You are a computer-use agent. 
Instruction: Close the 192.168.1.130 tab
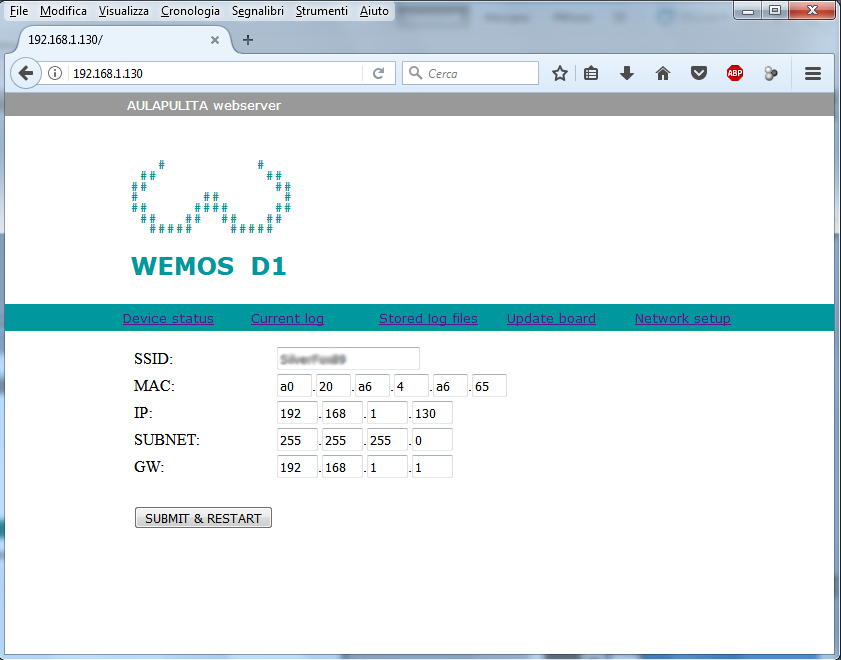point(215,40)
